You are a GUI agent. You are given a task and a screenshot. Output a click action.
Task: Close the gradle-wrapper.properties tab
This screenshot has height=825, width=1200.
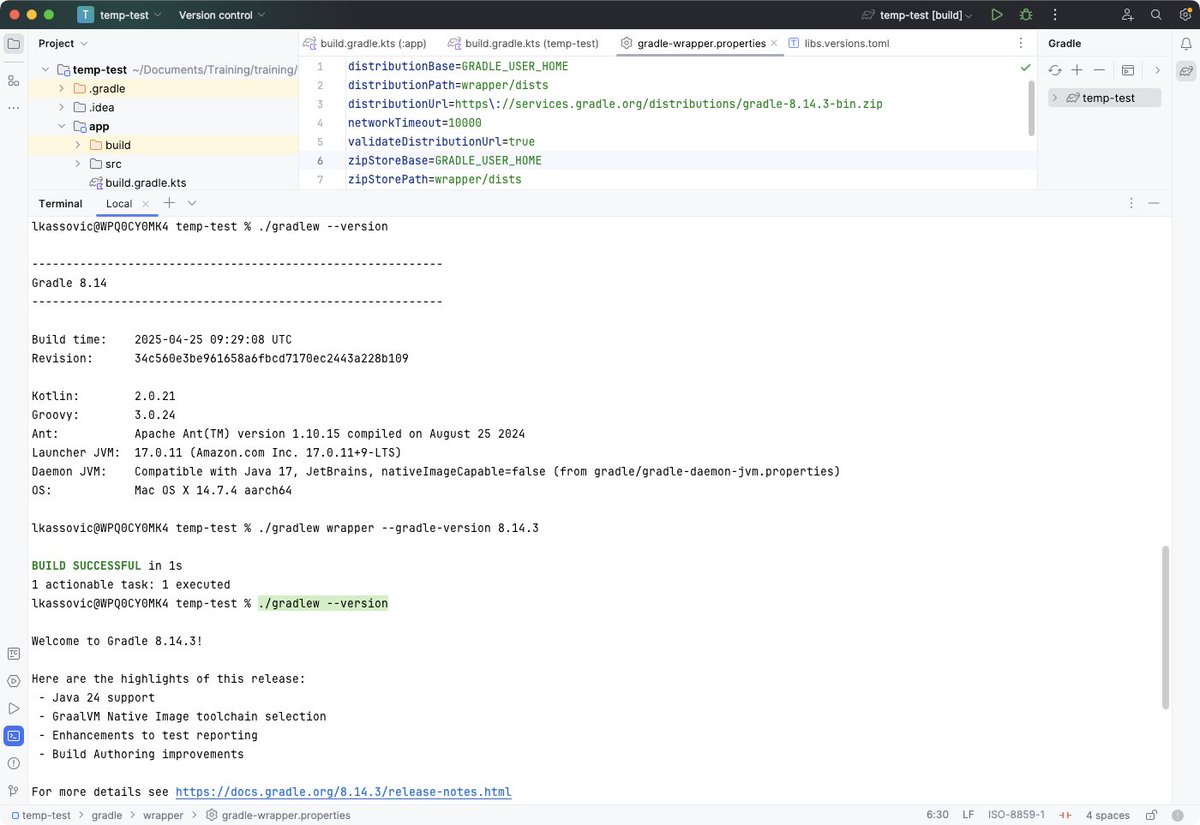click(775, 43)
